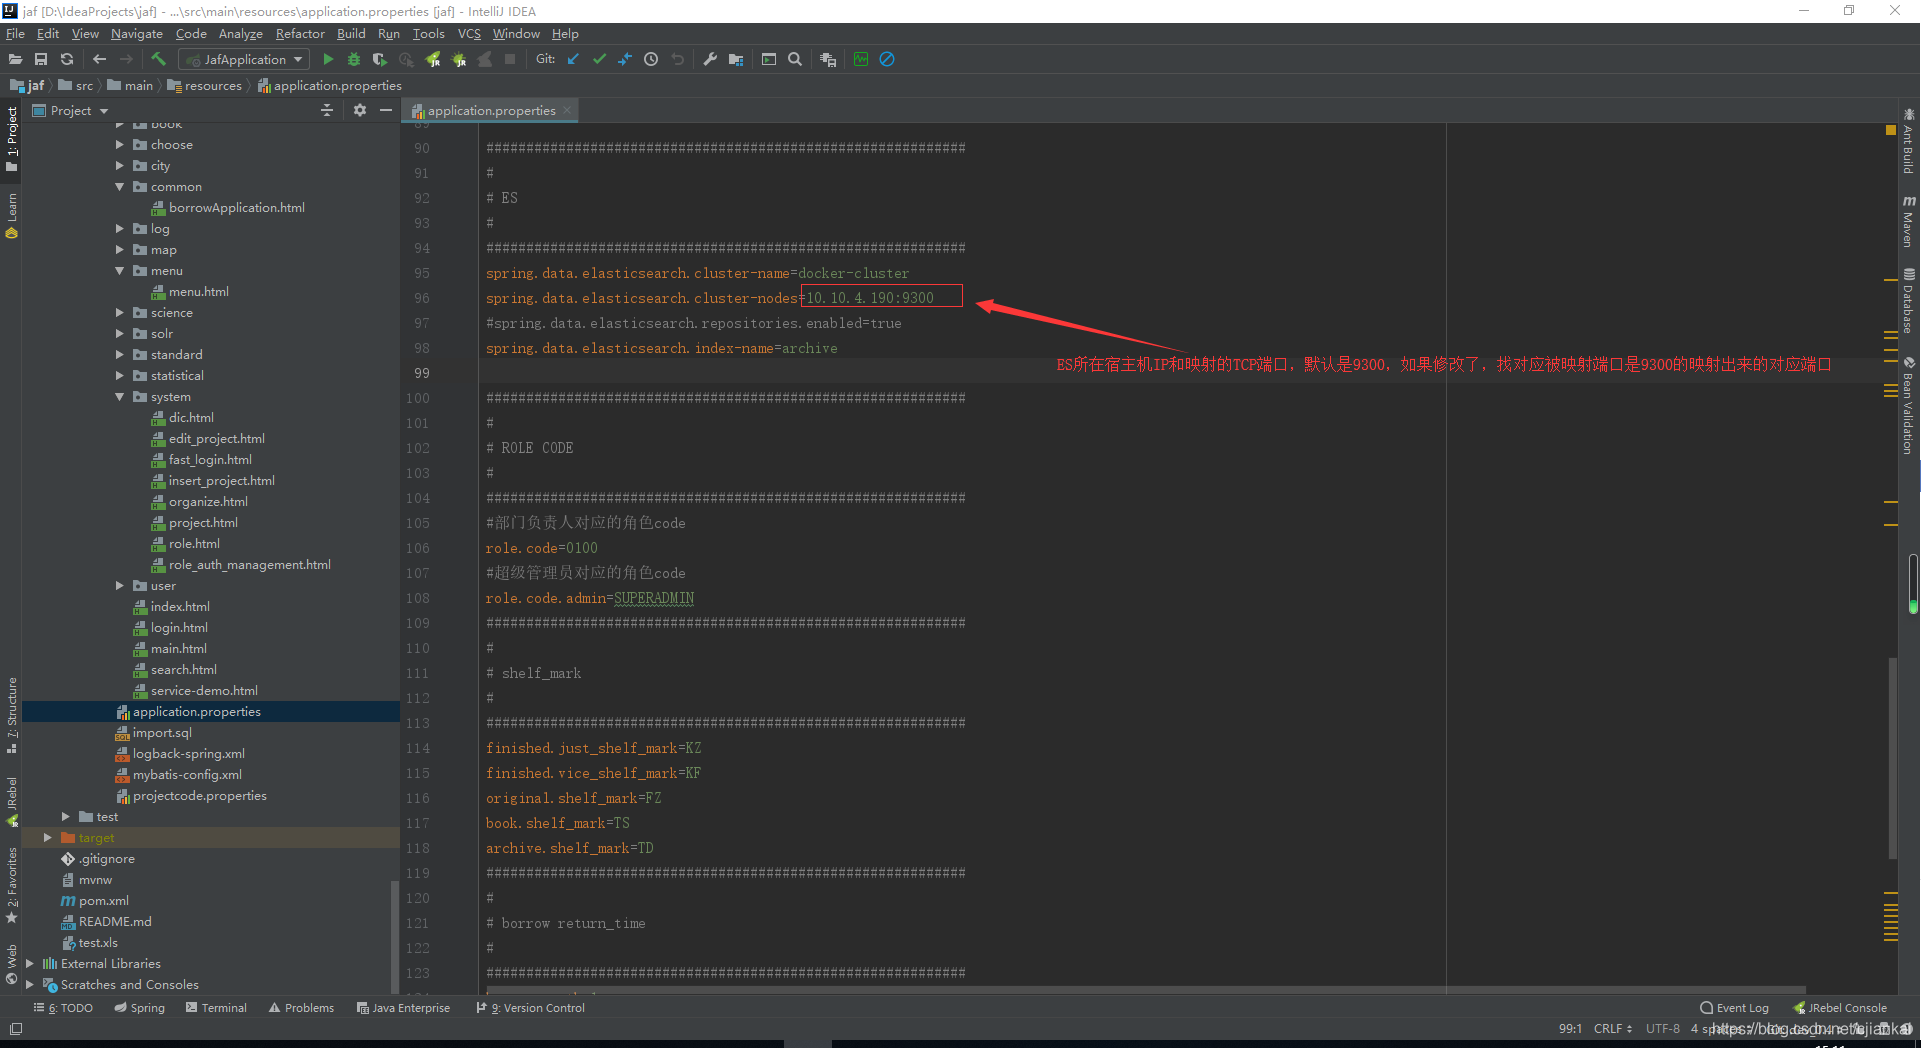This screenshot has width=1921, height=1048.
Task: Open Project view selector dropdown
Action: coord(70,111)
